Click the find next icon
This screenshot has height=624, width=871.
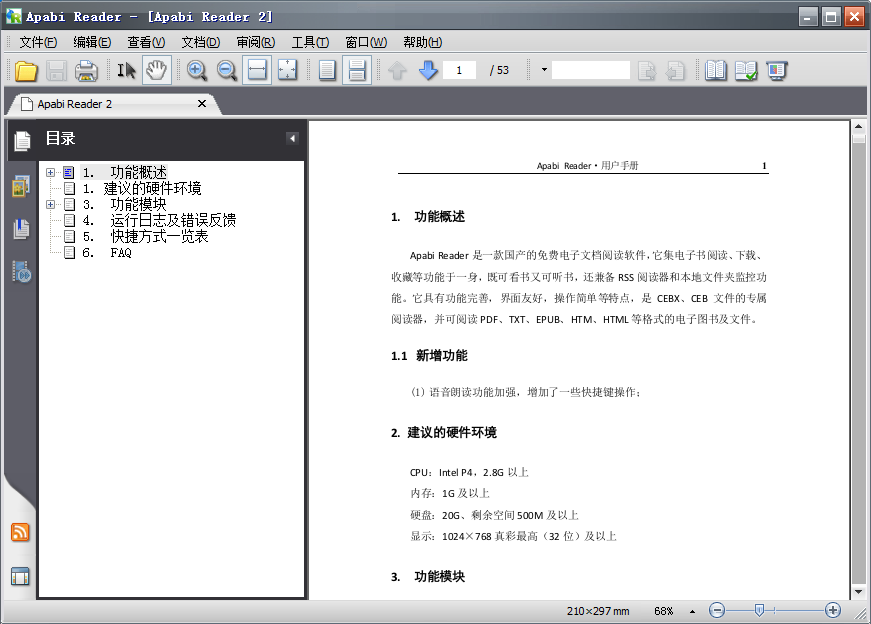[x=647, y=71]
